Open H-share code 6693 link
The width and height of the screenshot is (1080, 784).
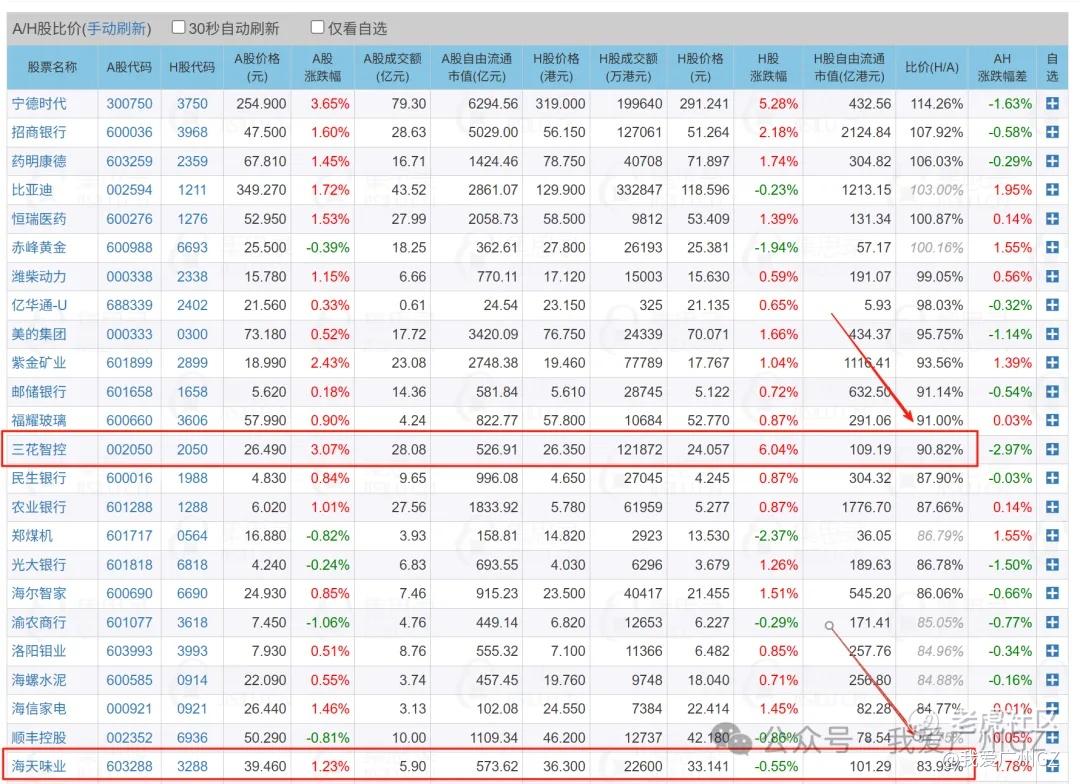(x=192, y=247)
